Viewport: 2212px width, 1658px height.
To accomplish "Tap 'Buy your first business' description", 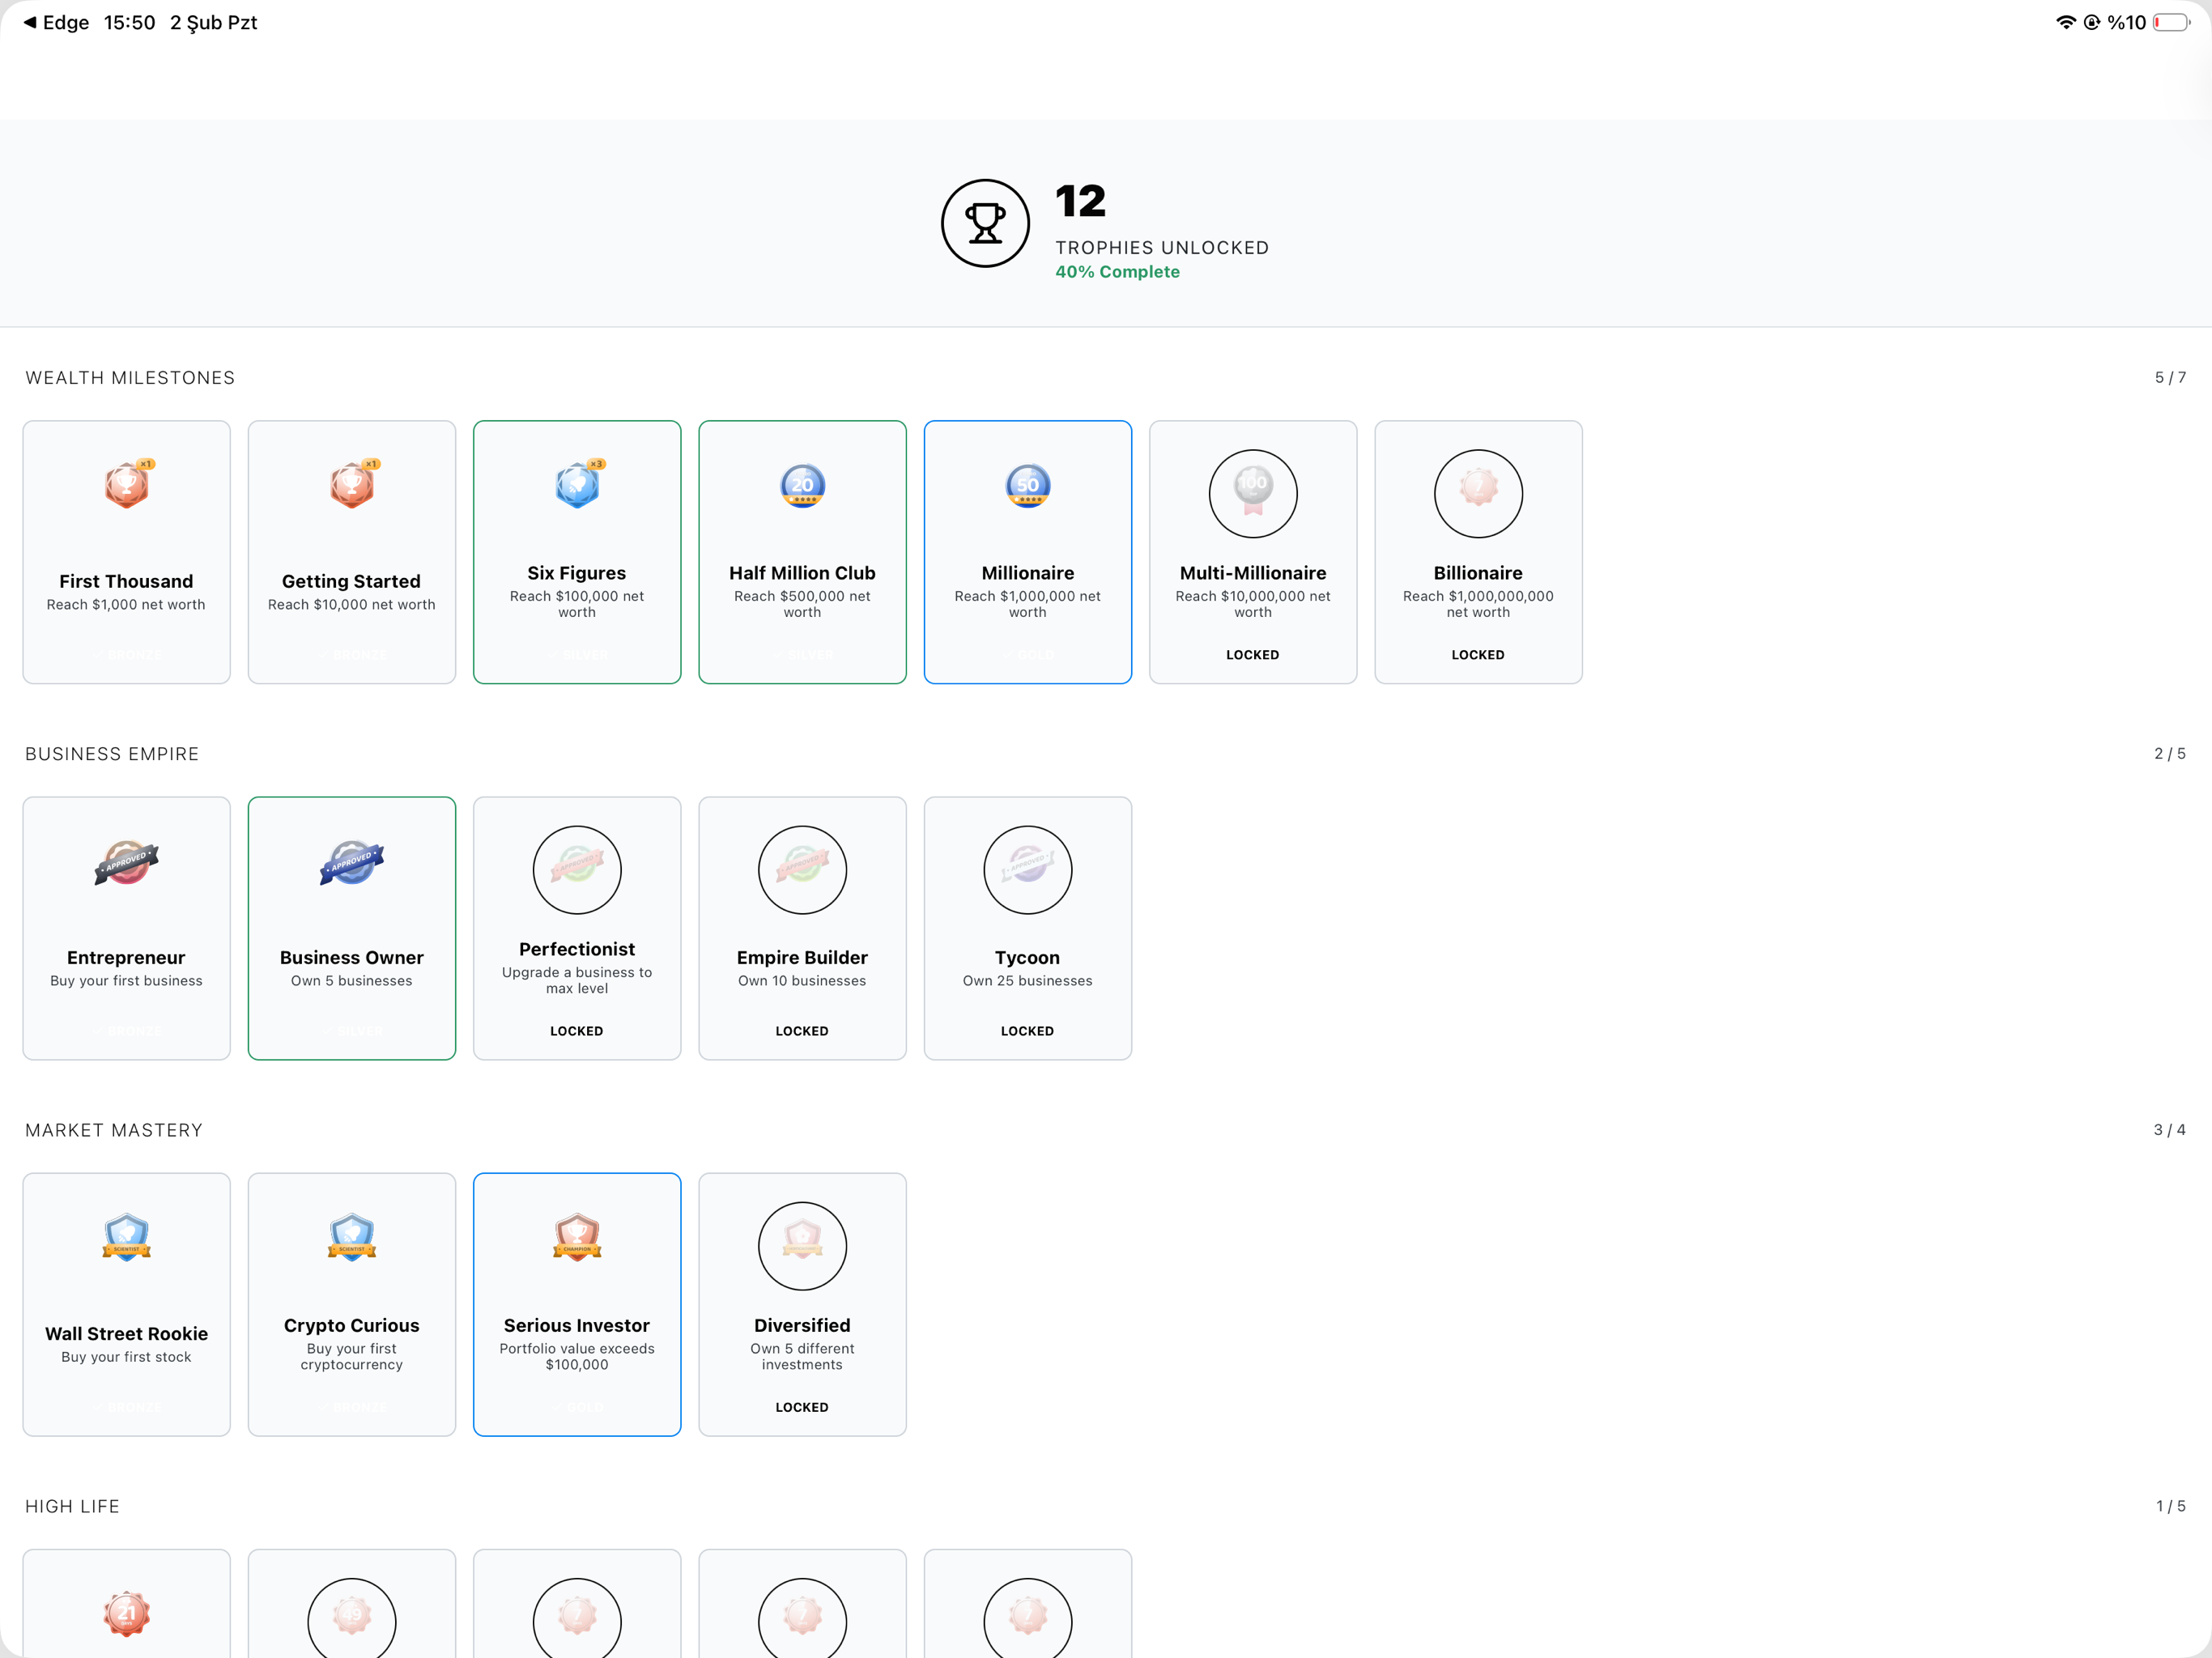I will [x=126, y=981].
